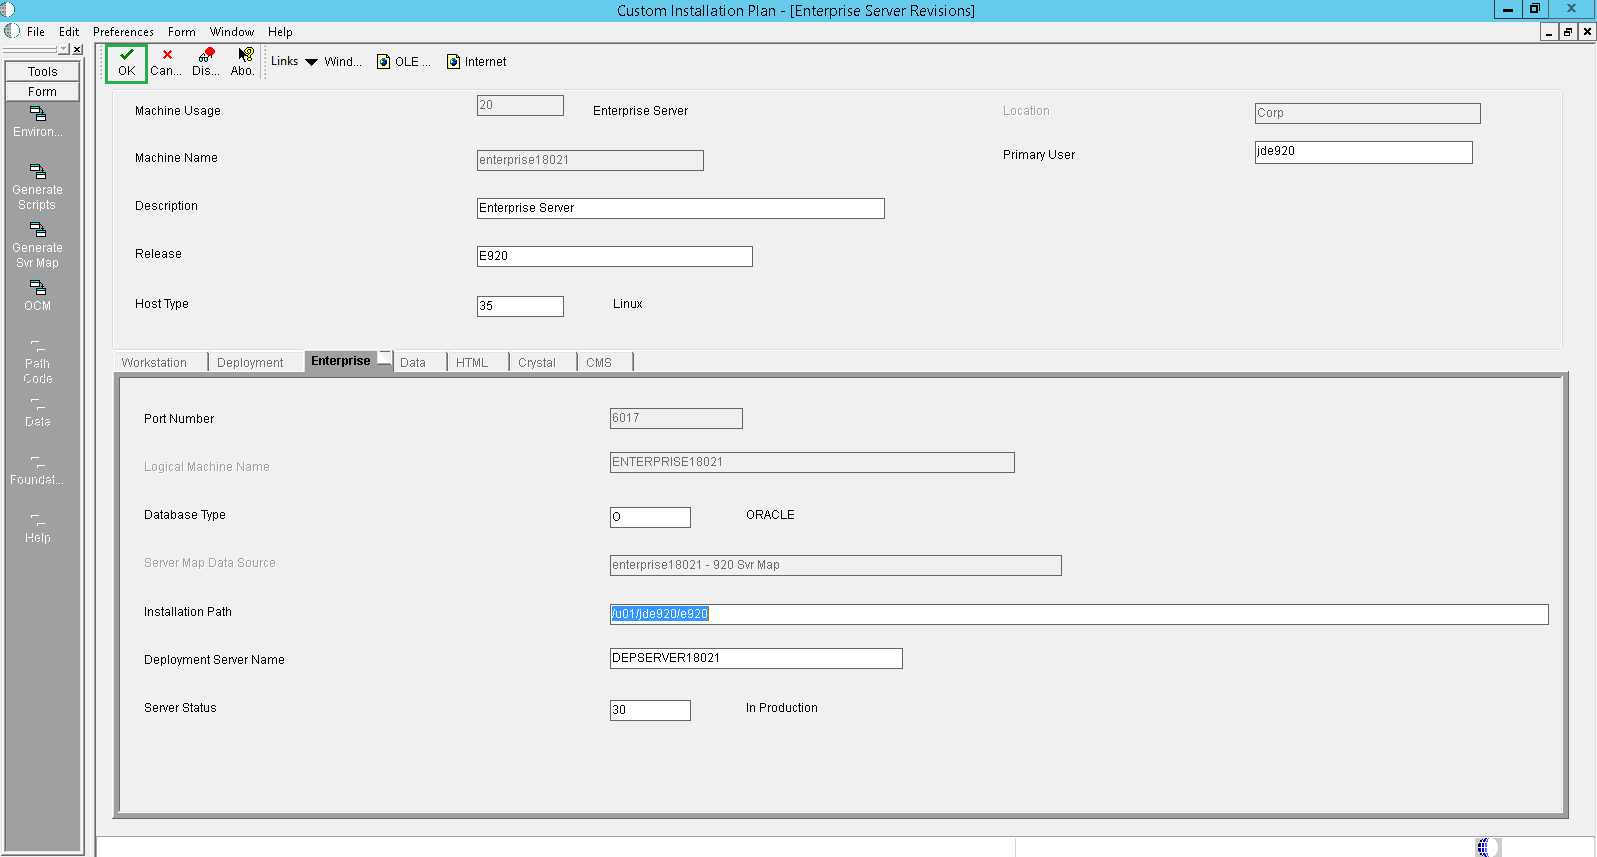Open the OLE link

click(404, 62)
